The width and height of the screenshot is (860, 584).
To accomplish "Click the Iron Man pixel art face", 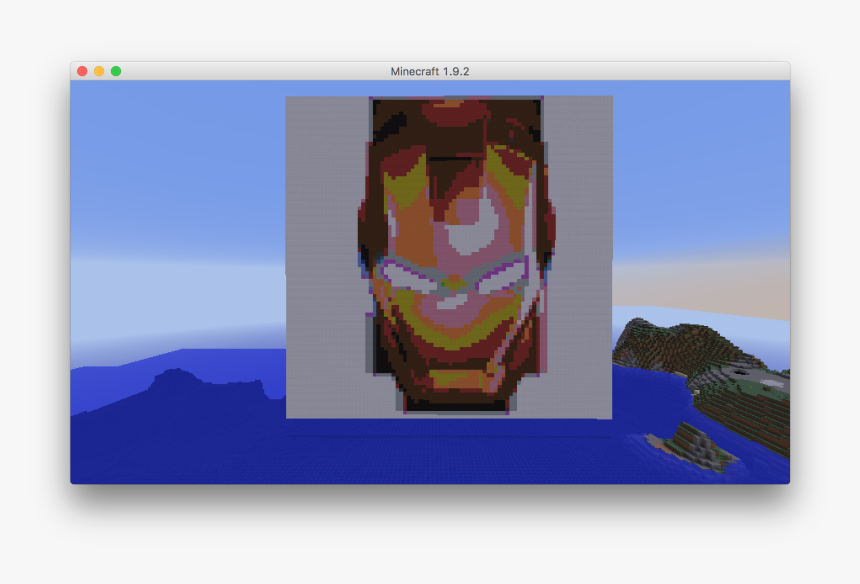I will click(x=455, y=255).
